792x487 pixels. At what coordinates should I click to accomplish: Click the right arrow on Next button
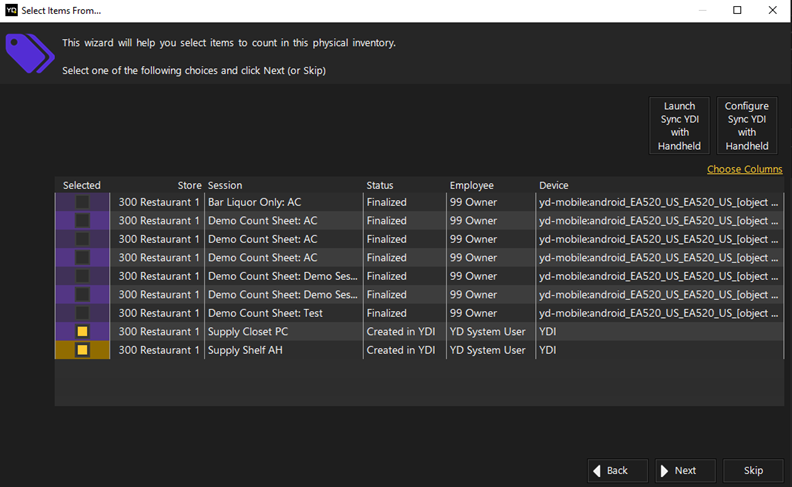664,470
